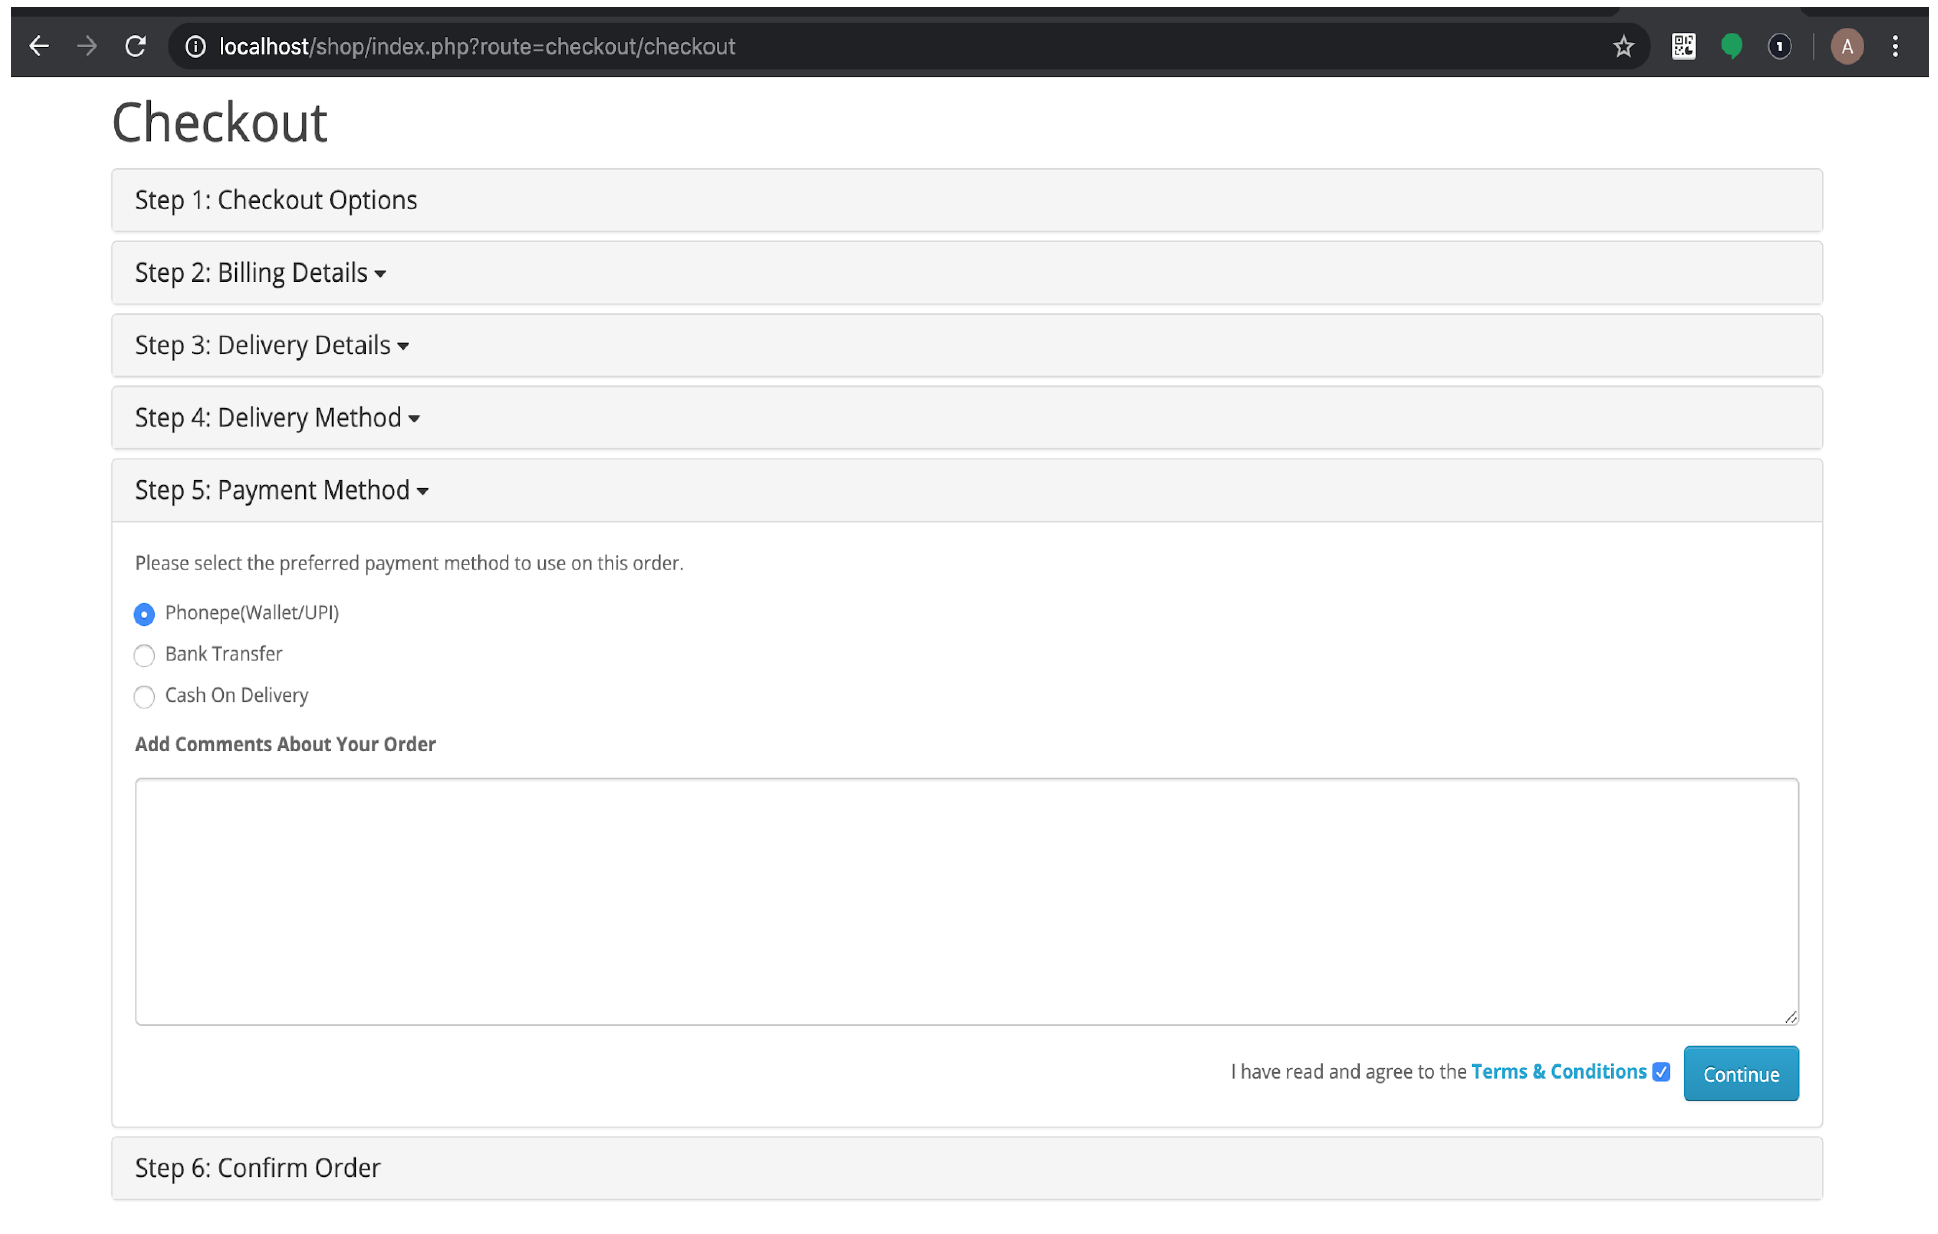The width and height of the screenshot is (1938, 1234).
Task: Click into the order comments text area
Action: pyautogui.click(x=966, y=901)
